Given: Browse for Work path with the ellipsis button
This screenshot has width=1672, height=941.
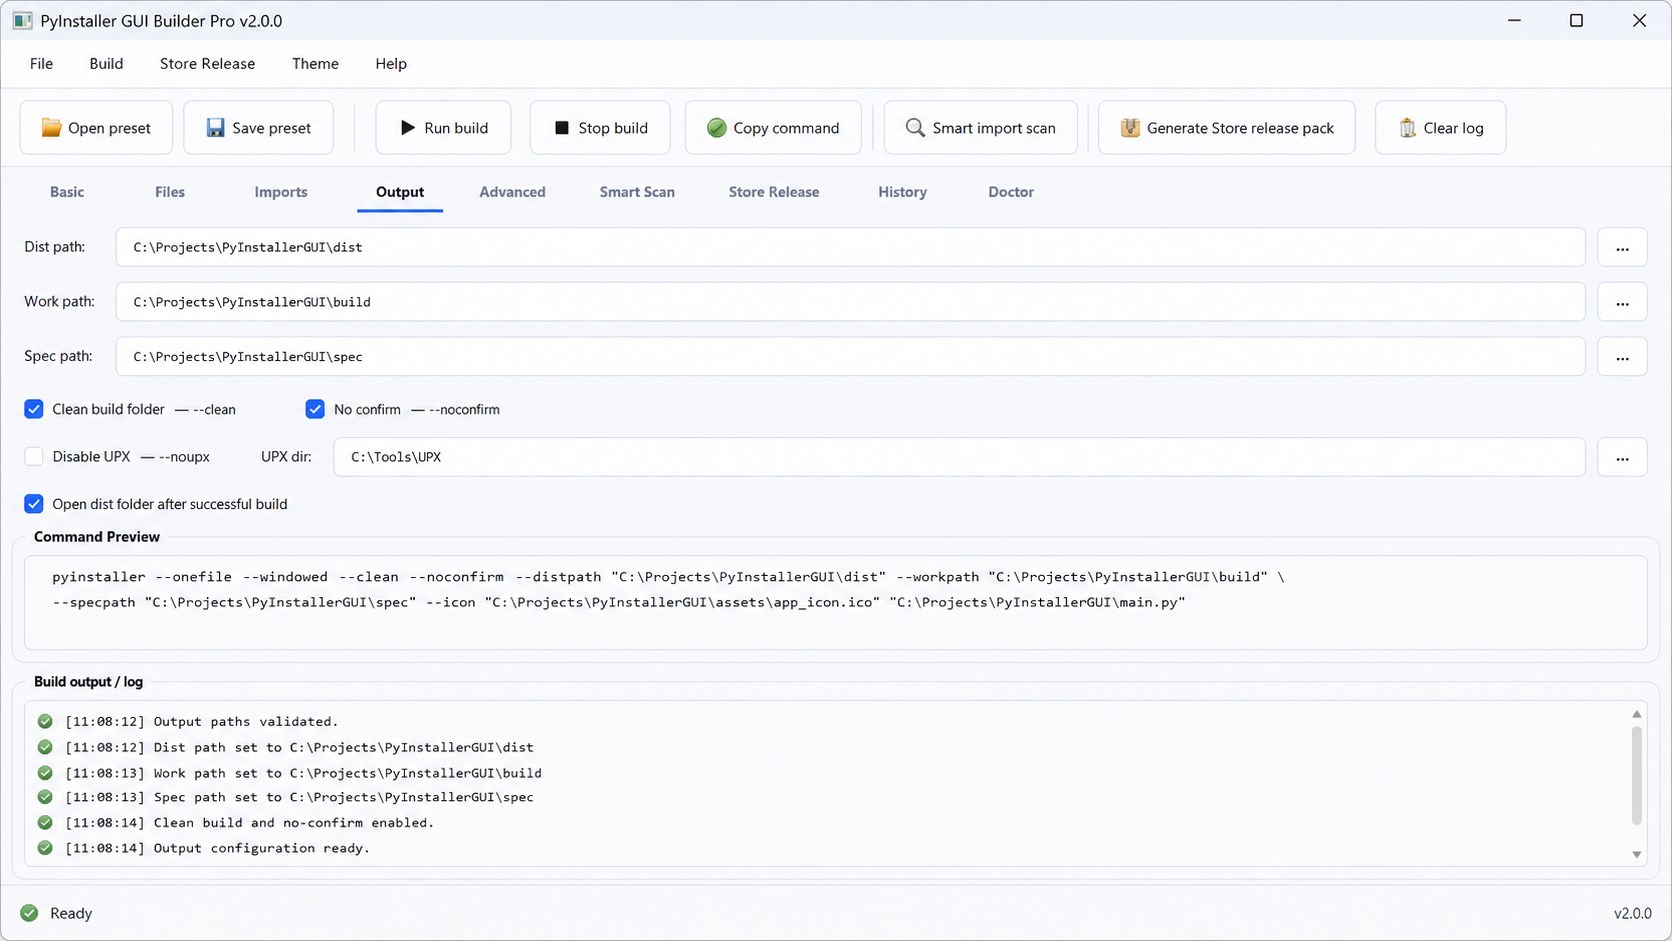Looking at the screenshot, I should coord(1622,302).
